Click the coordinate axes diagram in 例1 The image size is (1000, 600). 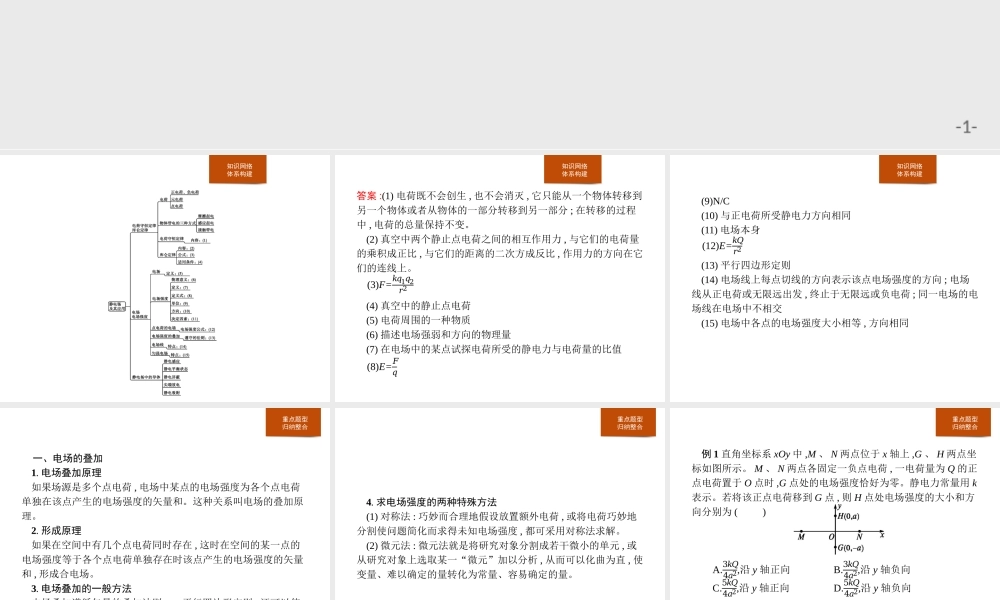pyautogui.click(x=835, y=530)
